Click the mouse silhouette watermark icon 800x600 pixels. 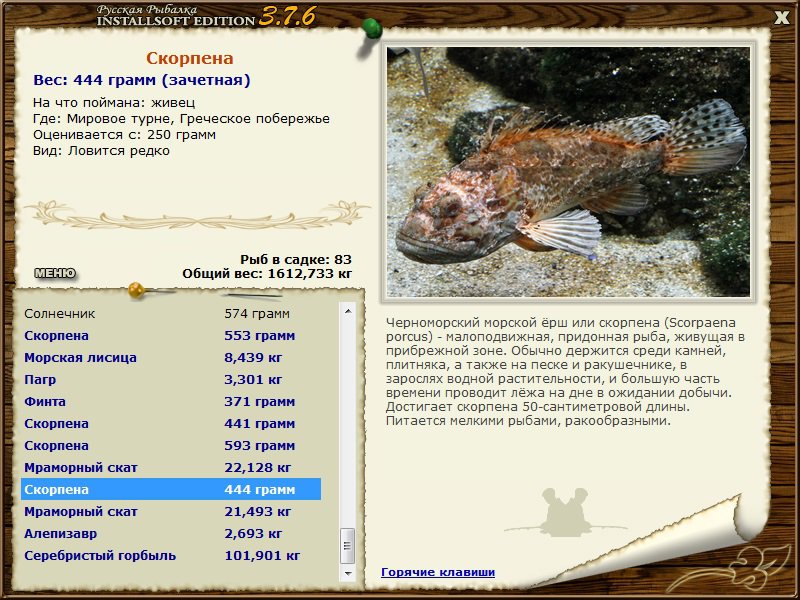565,513
